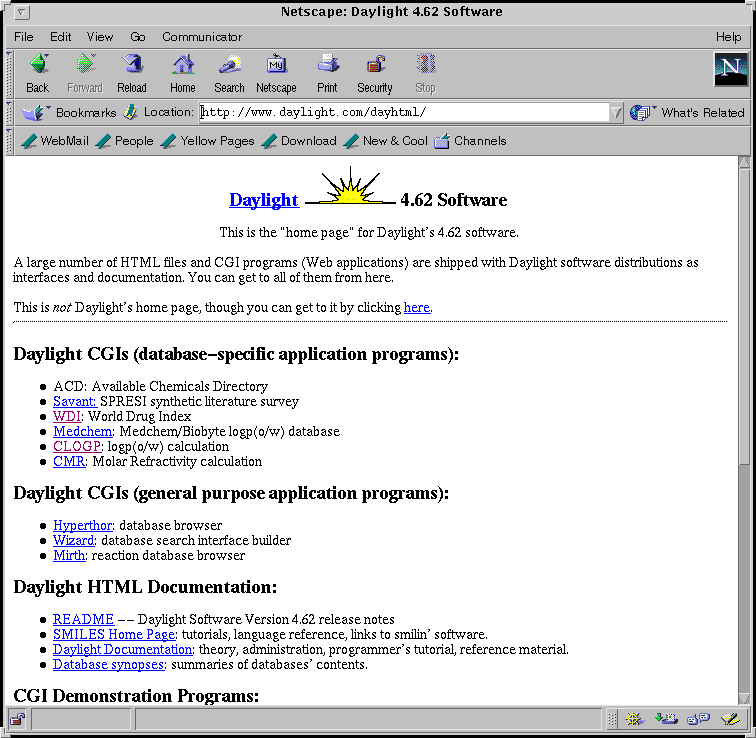
Task: Go to the Home page
Action: (x=183, y=73)
